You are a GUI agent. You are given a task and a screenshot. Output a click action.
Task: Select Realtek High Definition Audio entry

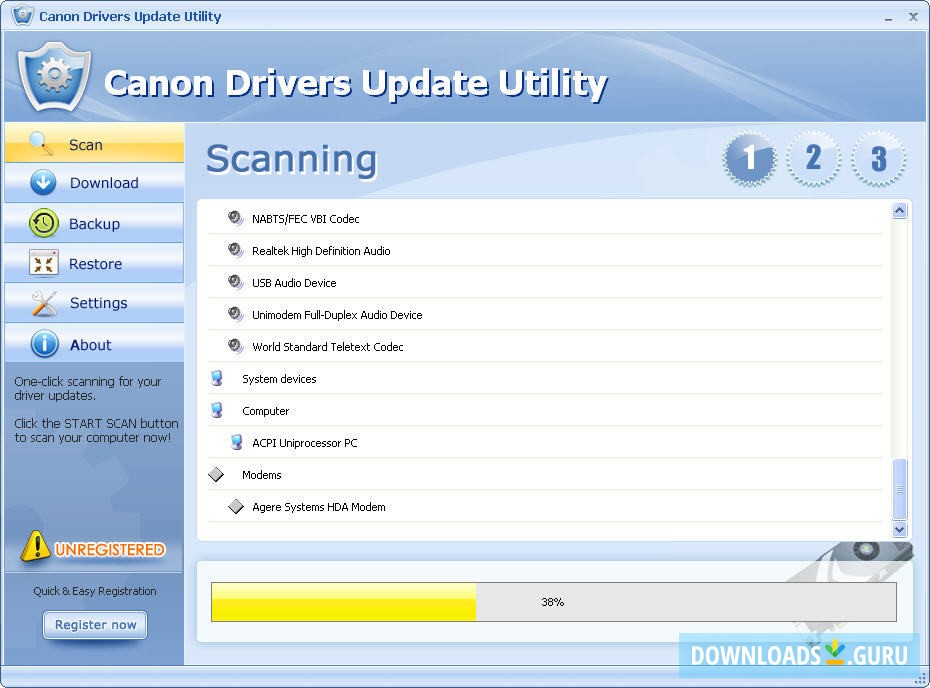coord(545,250)
